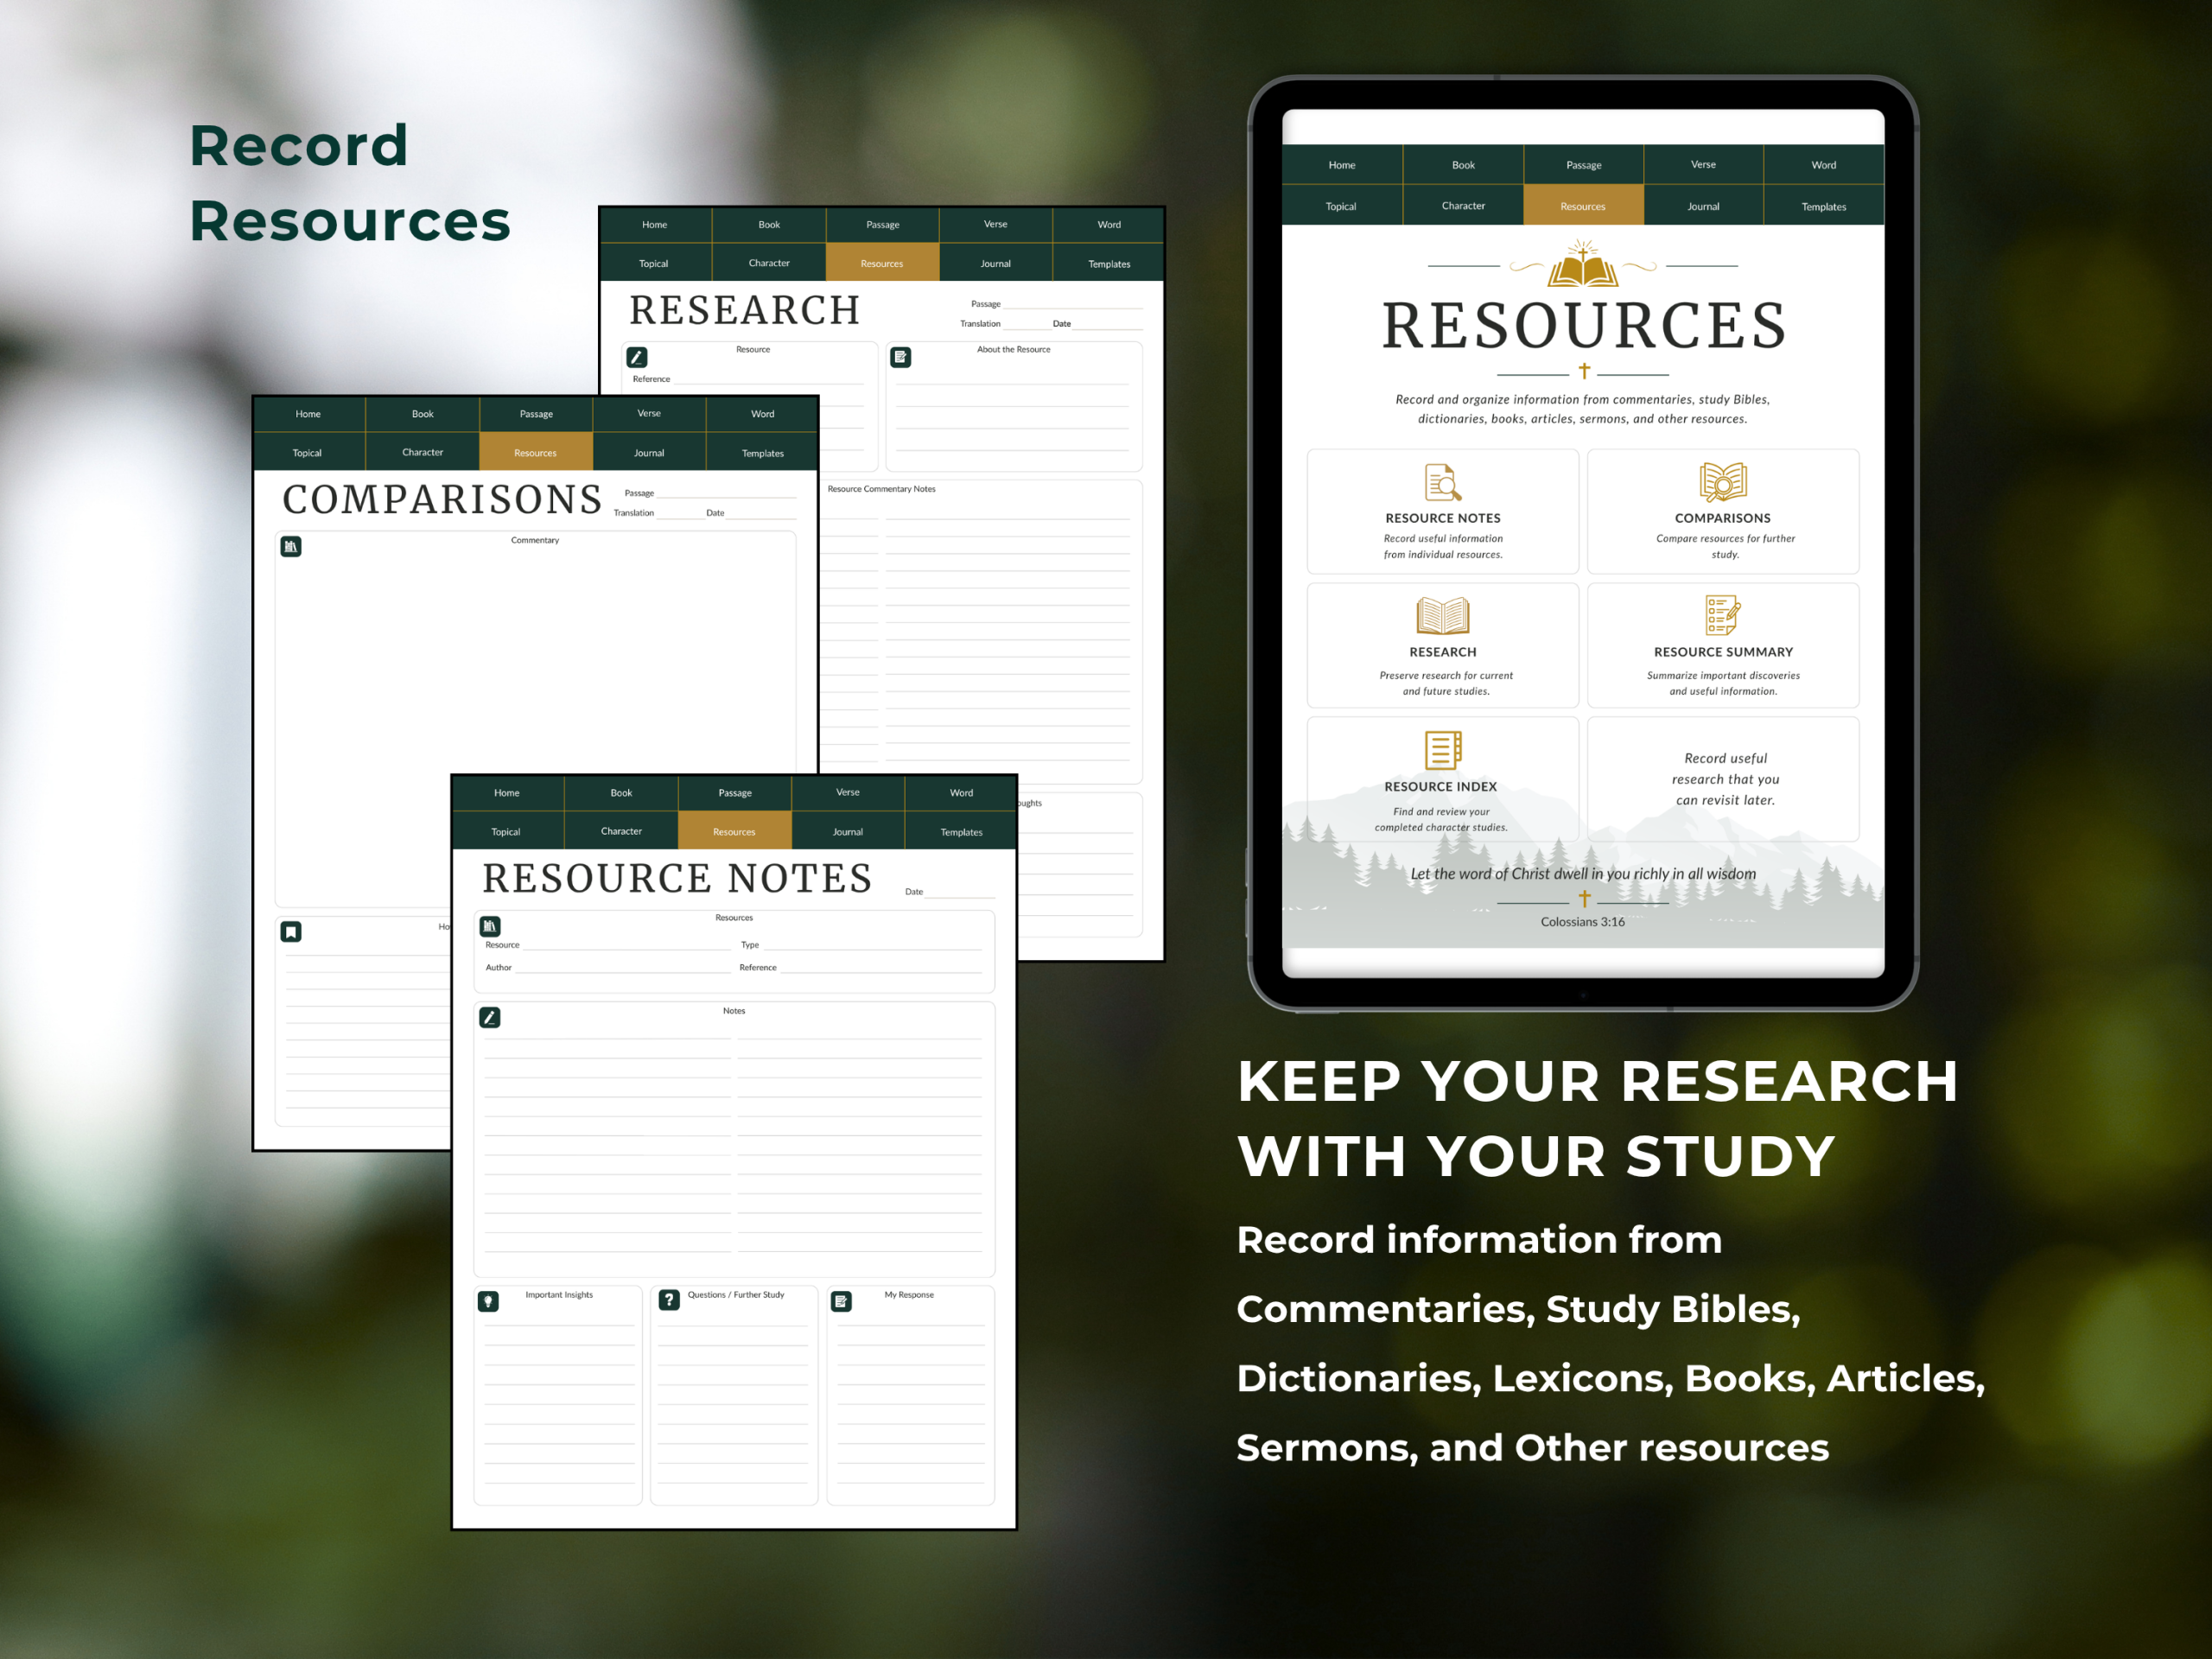The width and height of the screenshot is (2212, 1659).
Task: Click Templates tab on the Research page
Action: (x=1109, y=263)
